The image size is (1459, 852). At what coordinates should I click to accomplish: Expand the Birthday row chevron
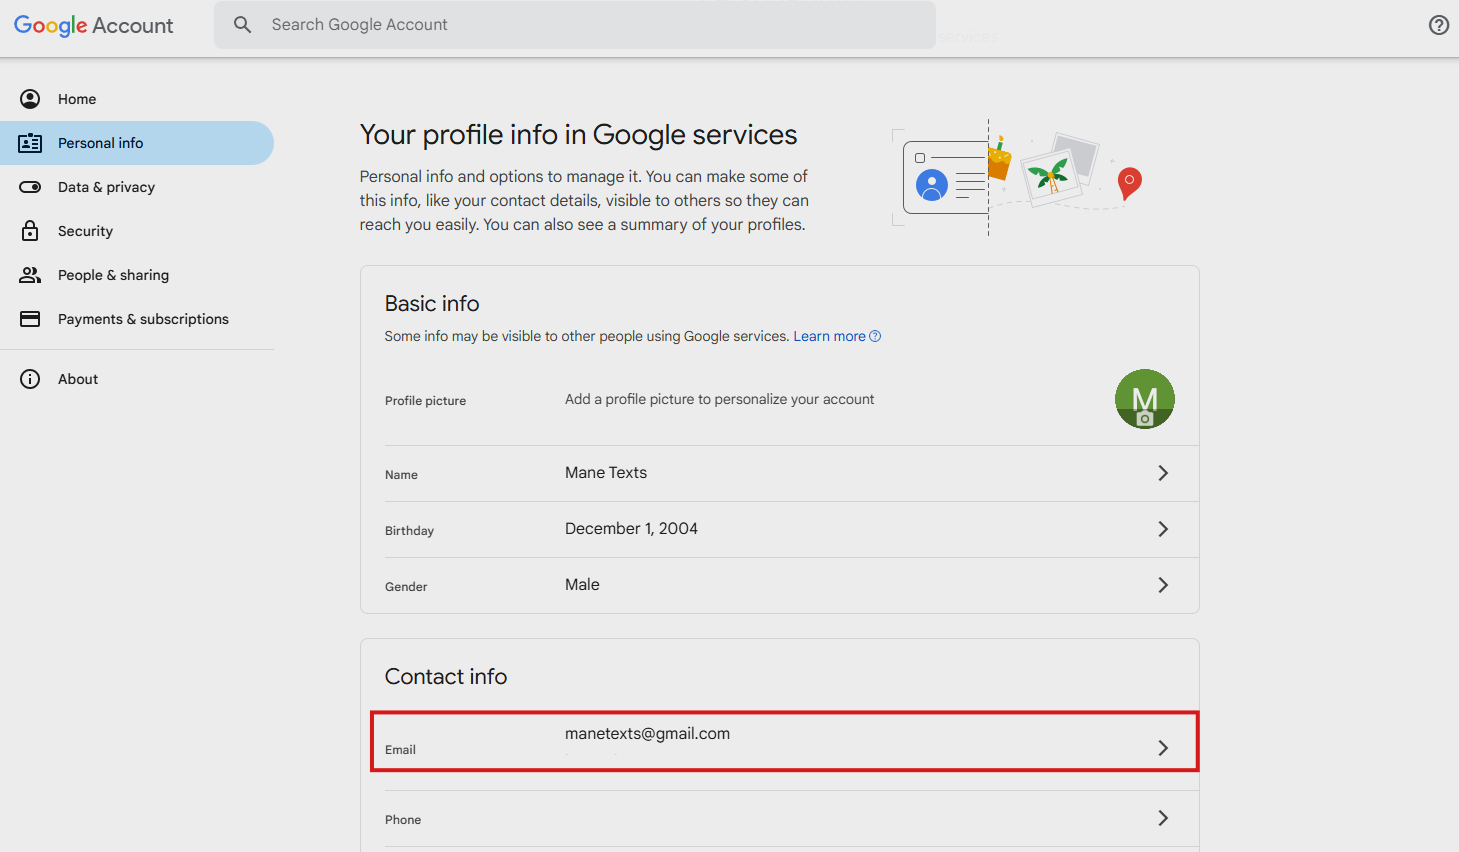(x=1163, y=529)
